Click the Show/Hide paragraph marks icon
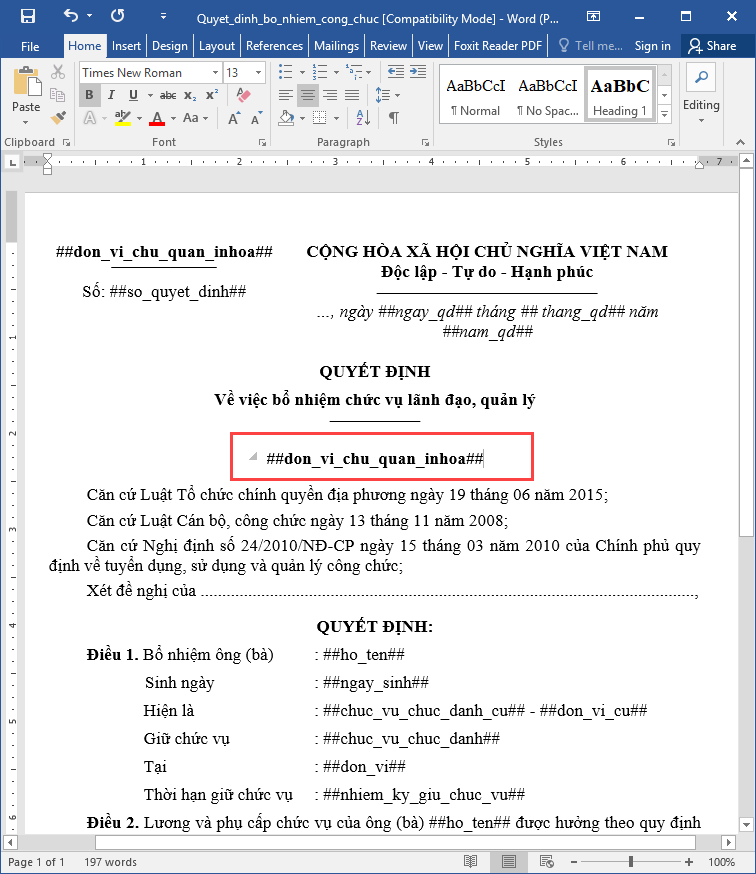The image size is (756, 874). point(394,118)
